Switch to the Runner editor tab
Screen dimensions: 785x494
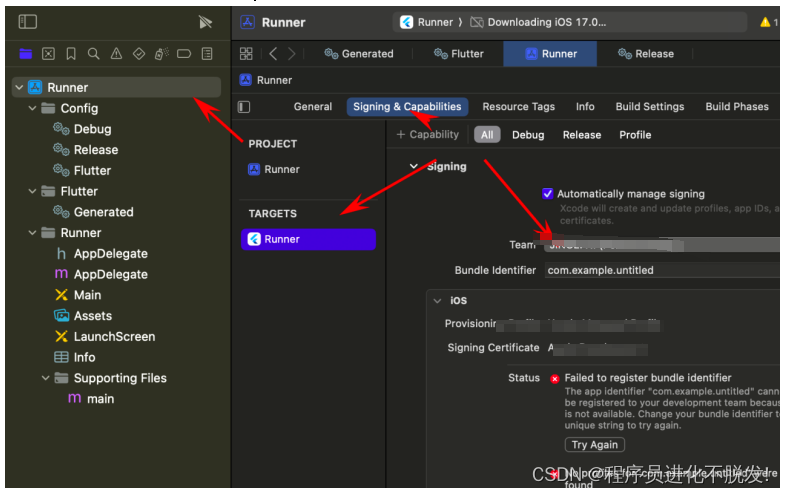pos(550,54)
